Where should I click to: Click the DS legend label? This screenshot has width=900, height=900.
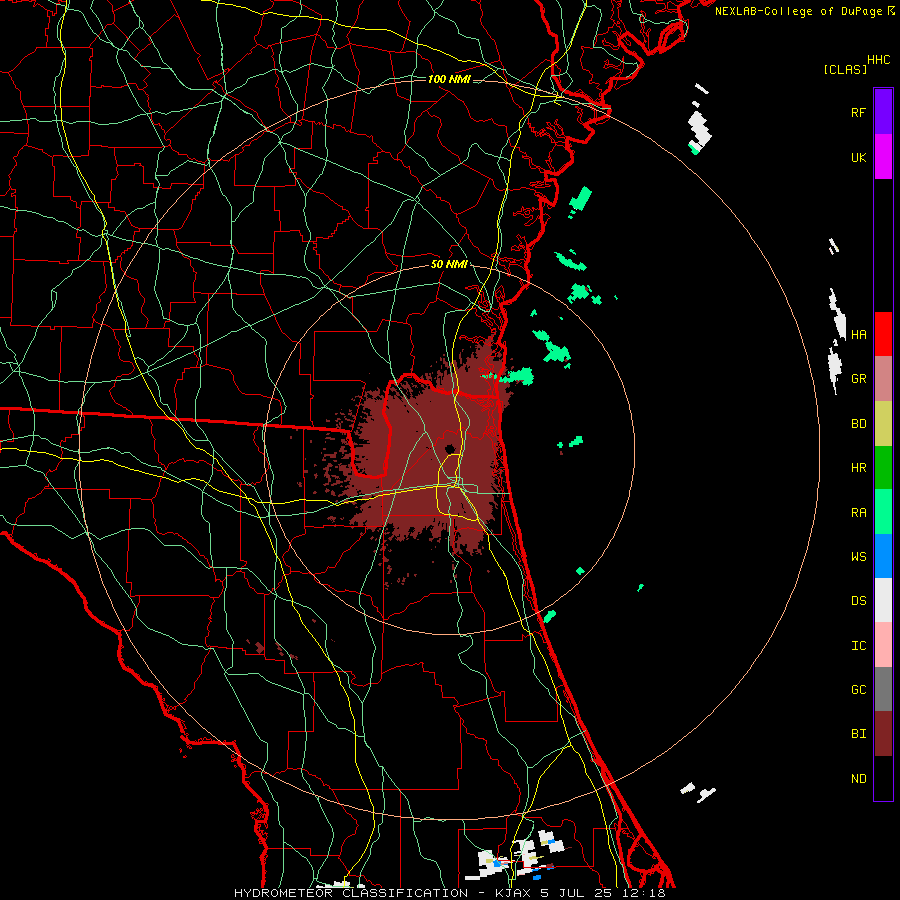point(859,601)
